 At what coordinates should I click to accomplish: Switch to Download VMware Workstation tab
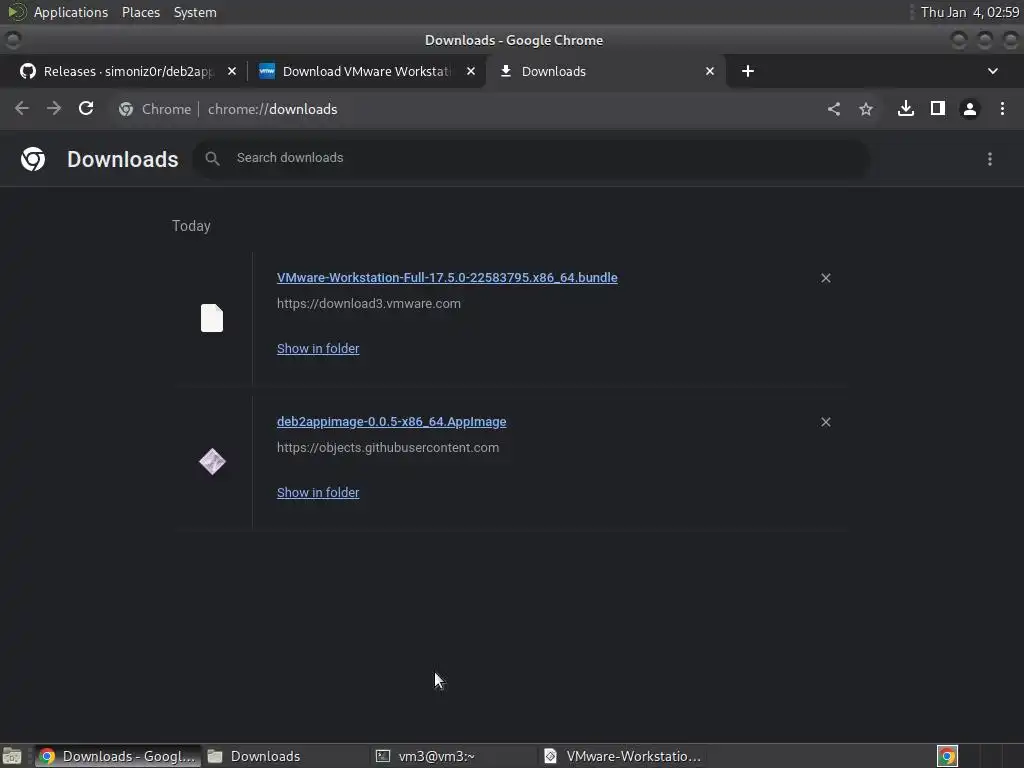point(366,71)
